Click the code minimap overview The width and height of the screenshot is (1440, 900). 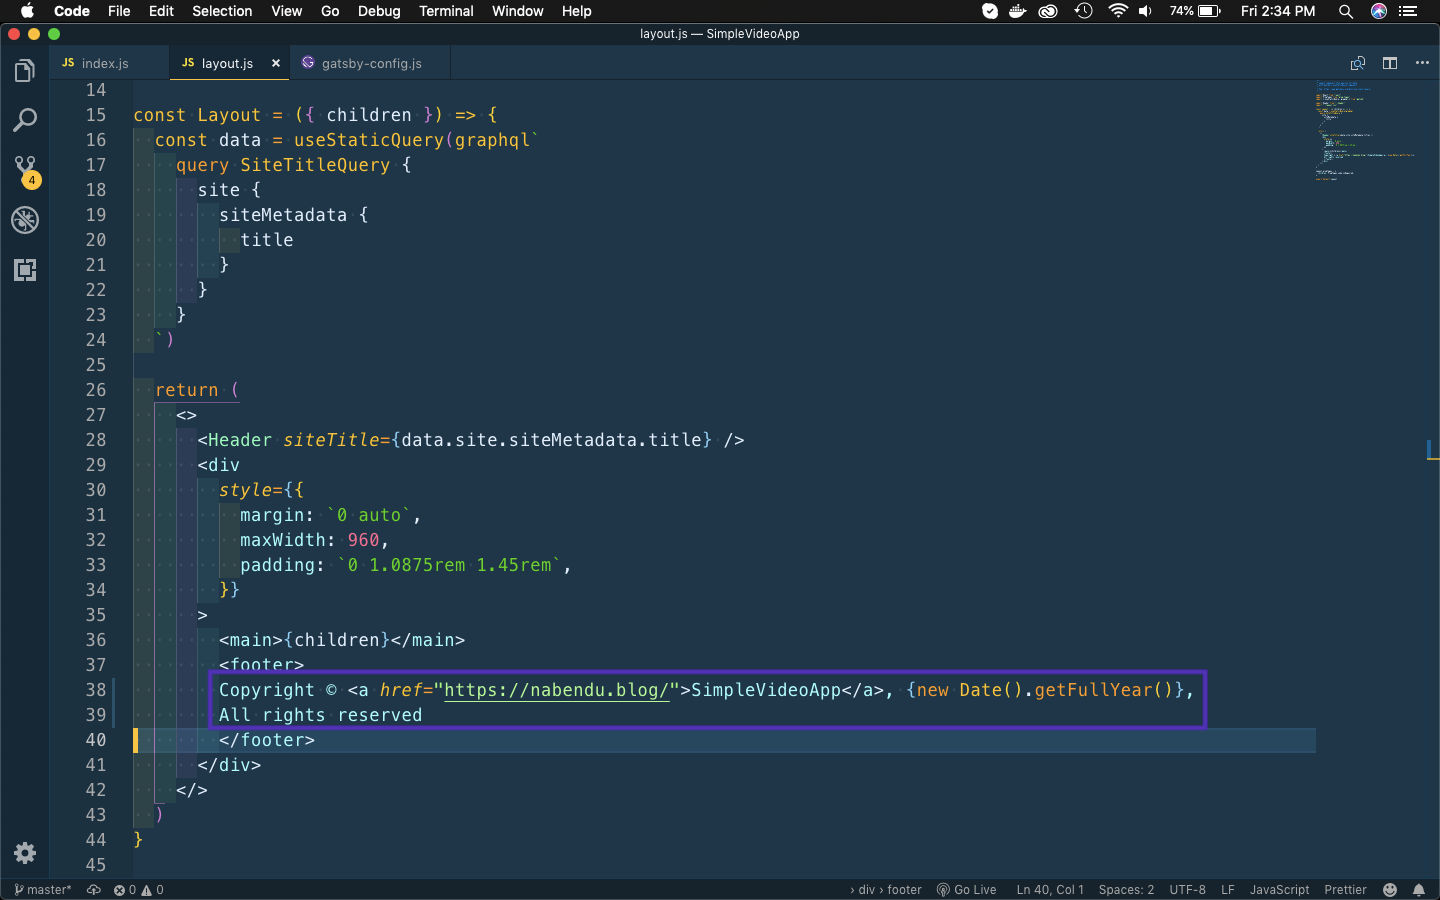1366,130
